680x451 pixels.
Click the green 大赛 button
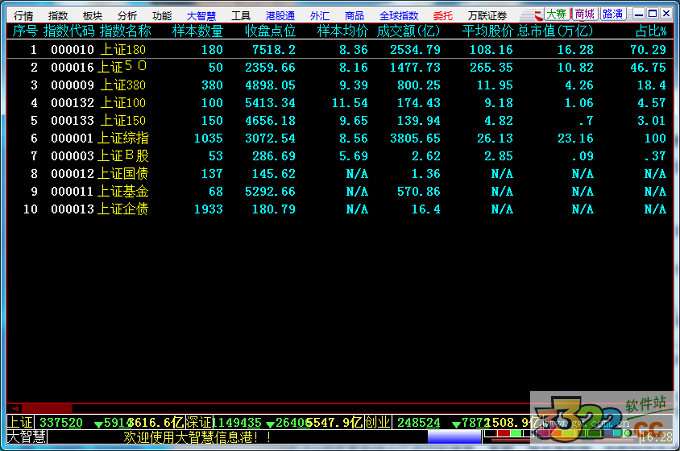[x=557, y=14]
